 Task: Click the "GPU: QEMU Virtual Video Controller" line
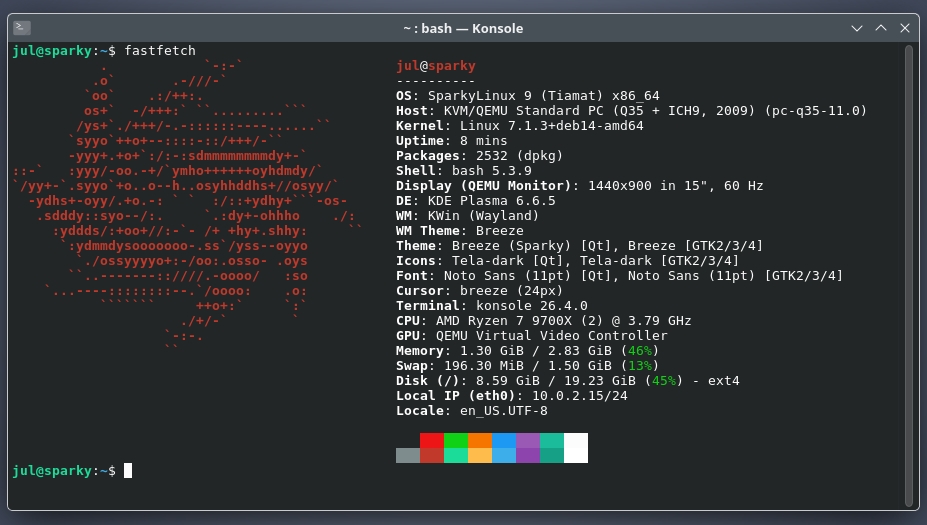click(531, 336)
